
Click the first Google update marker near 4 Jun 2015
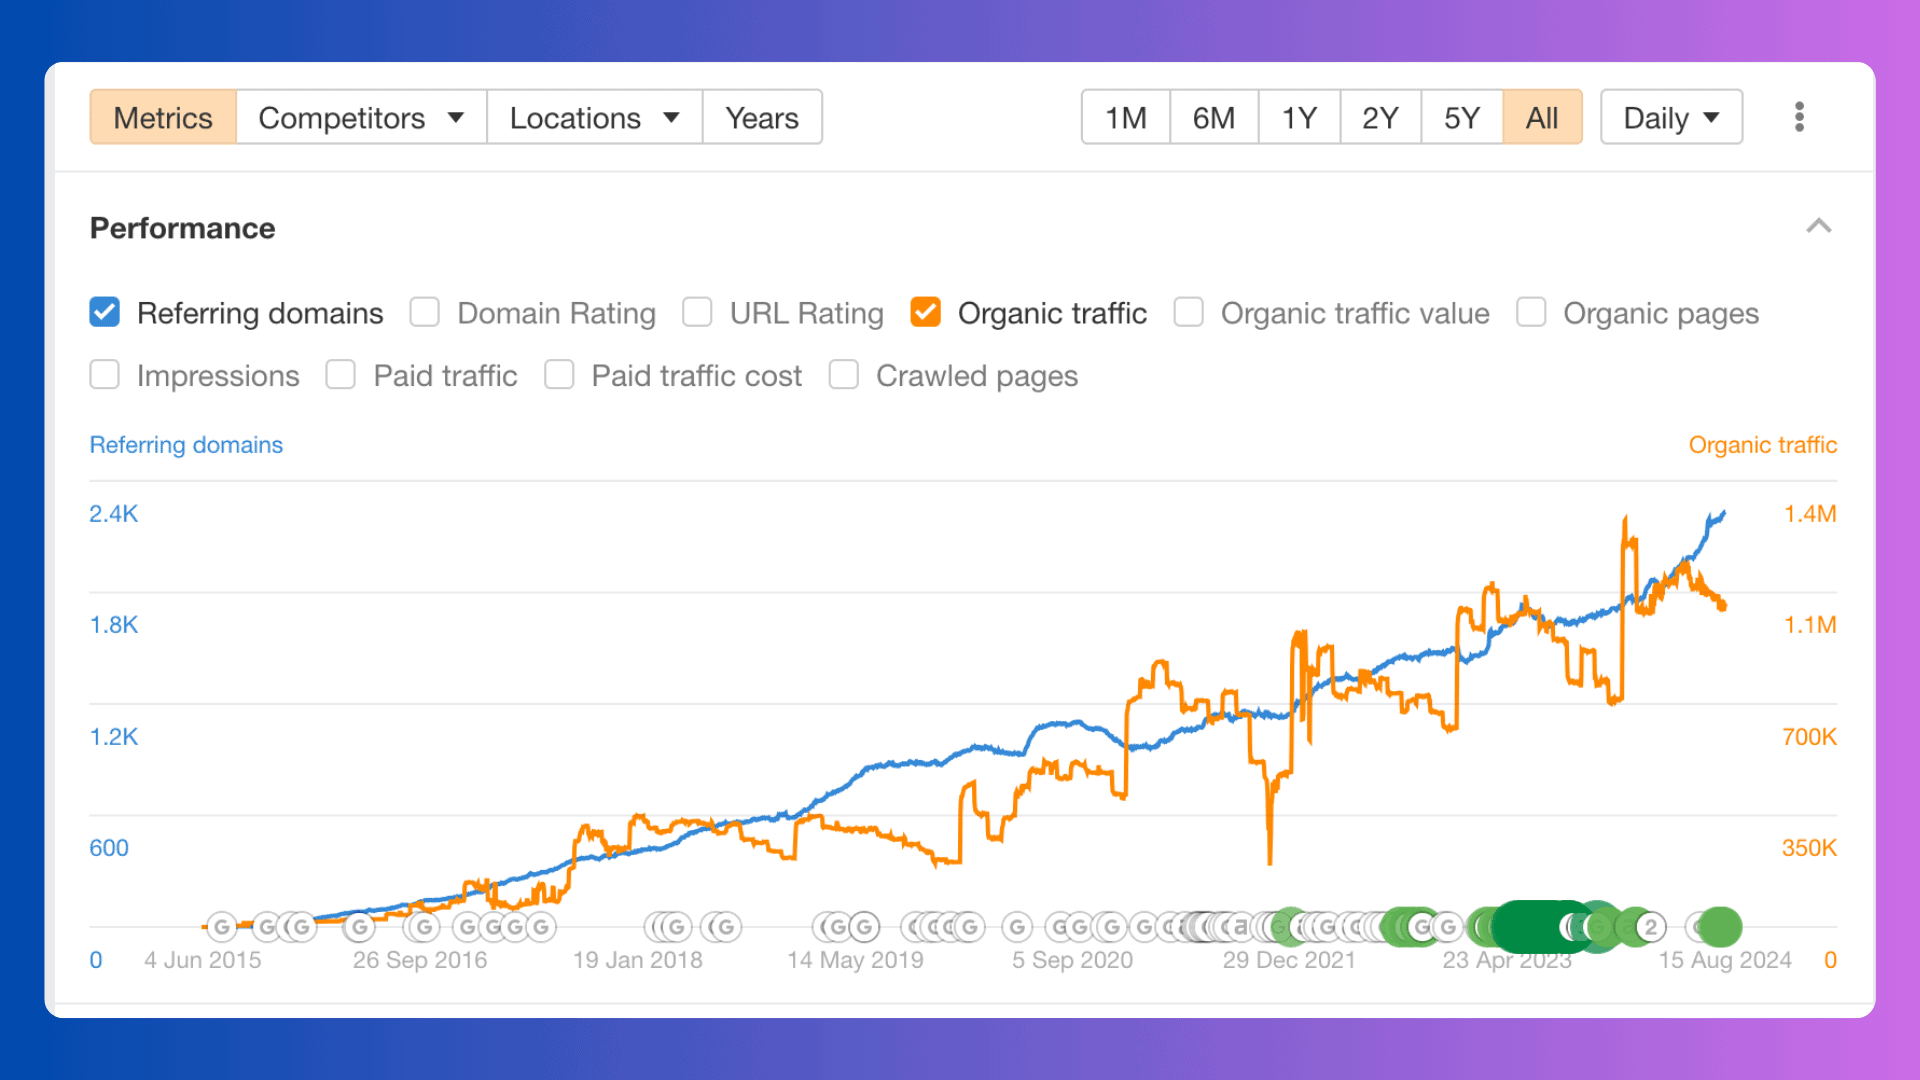[x=222, y=927]
